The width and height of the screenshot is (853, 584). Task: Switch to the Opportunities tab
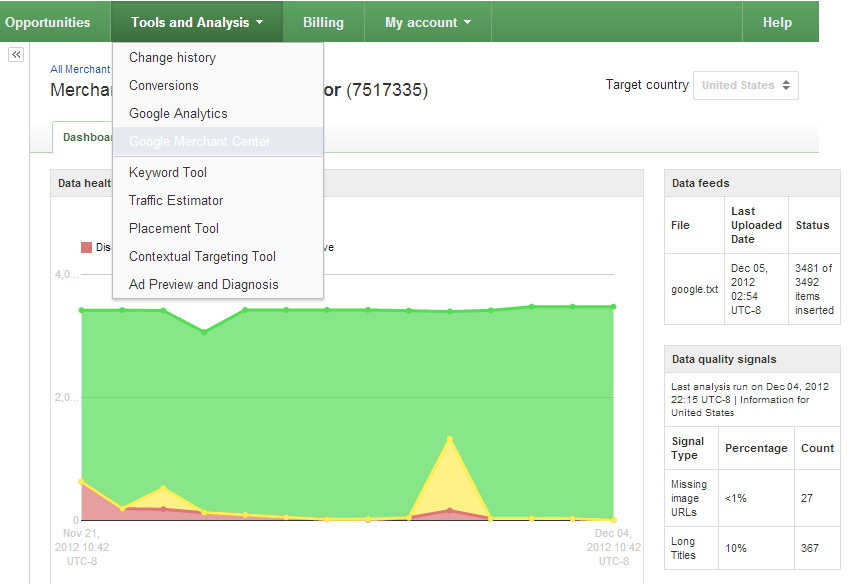47,22
